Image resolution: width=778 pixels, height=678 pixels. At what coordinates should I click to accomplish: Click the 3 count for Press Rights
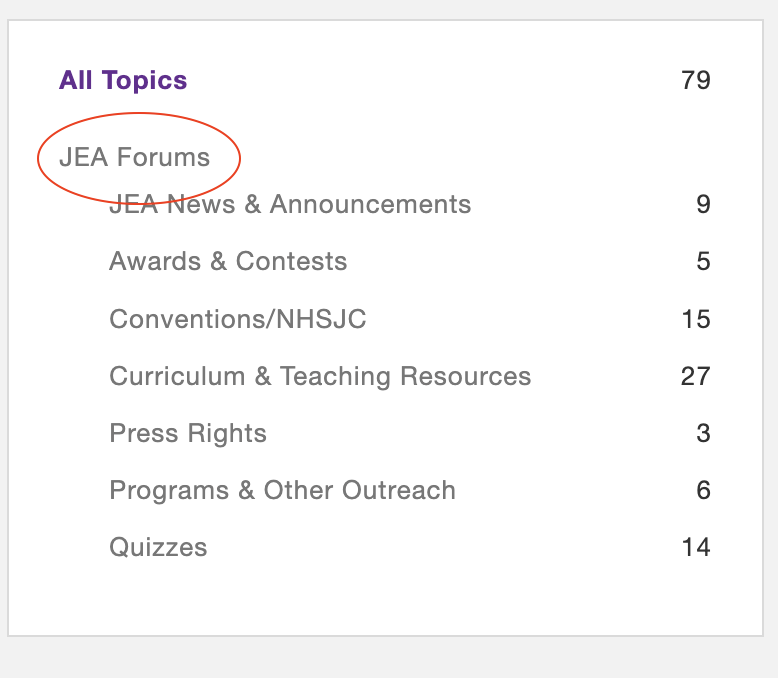pos(703,434)
